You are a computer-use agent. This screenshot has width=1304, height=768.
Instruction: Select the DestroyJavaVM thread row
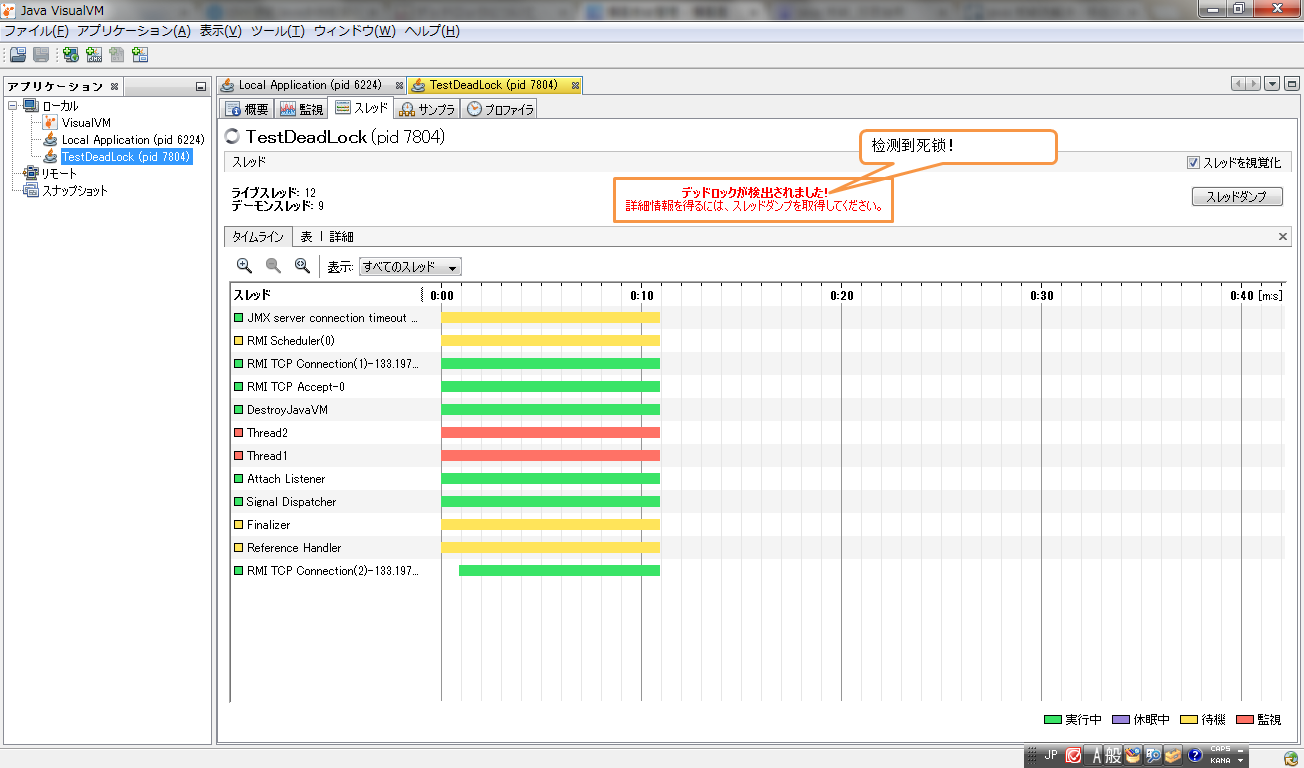pos(757,410)
